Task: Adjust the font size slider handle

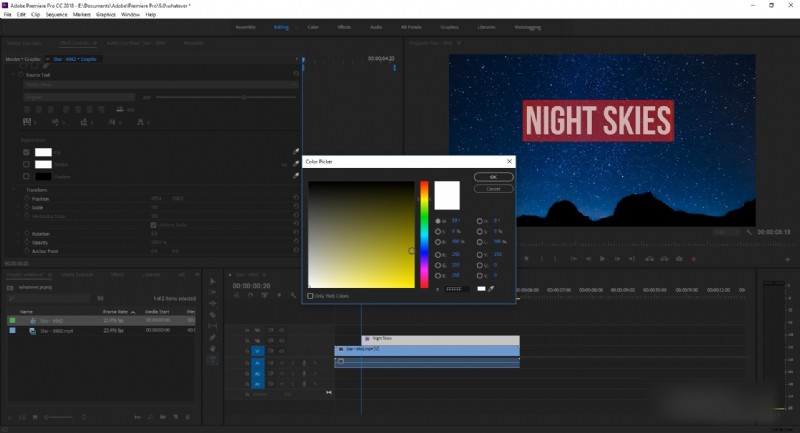Action: tap(244, 97)
